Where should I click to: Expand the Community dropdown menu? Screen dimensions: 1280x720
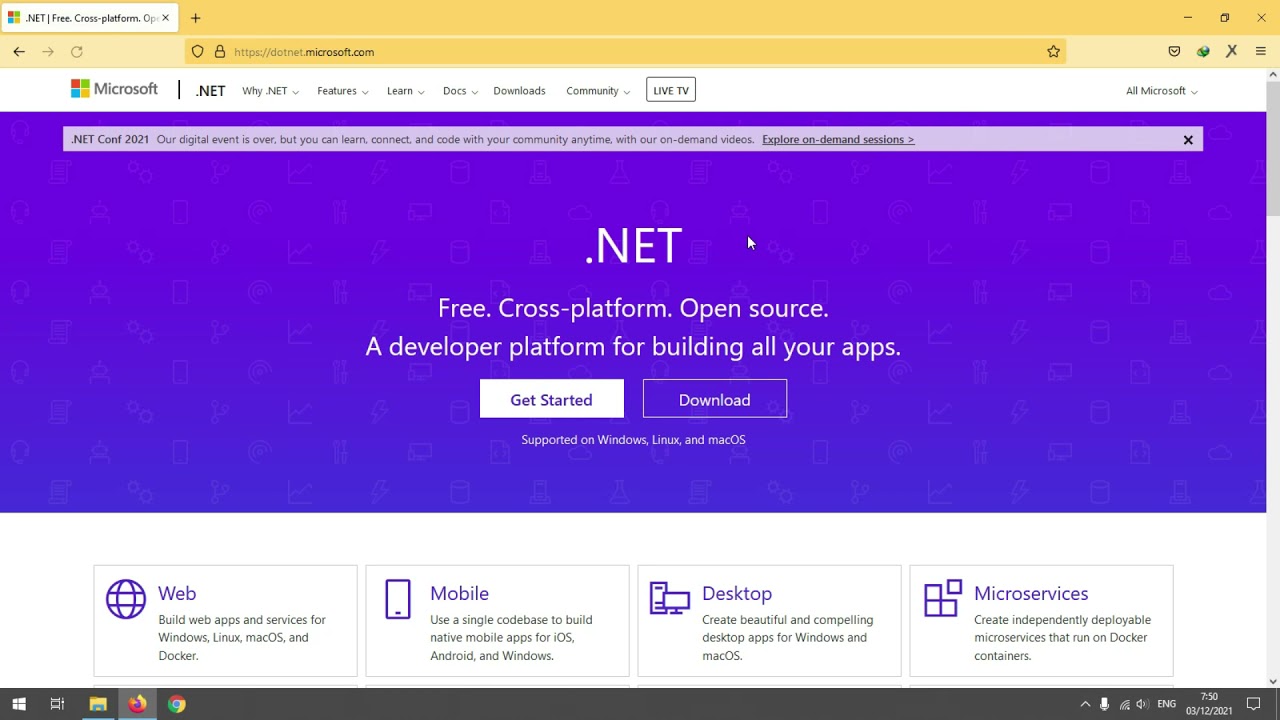597,91
